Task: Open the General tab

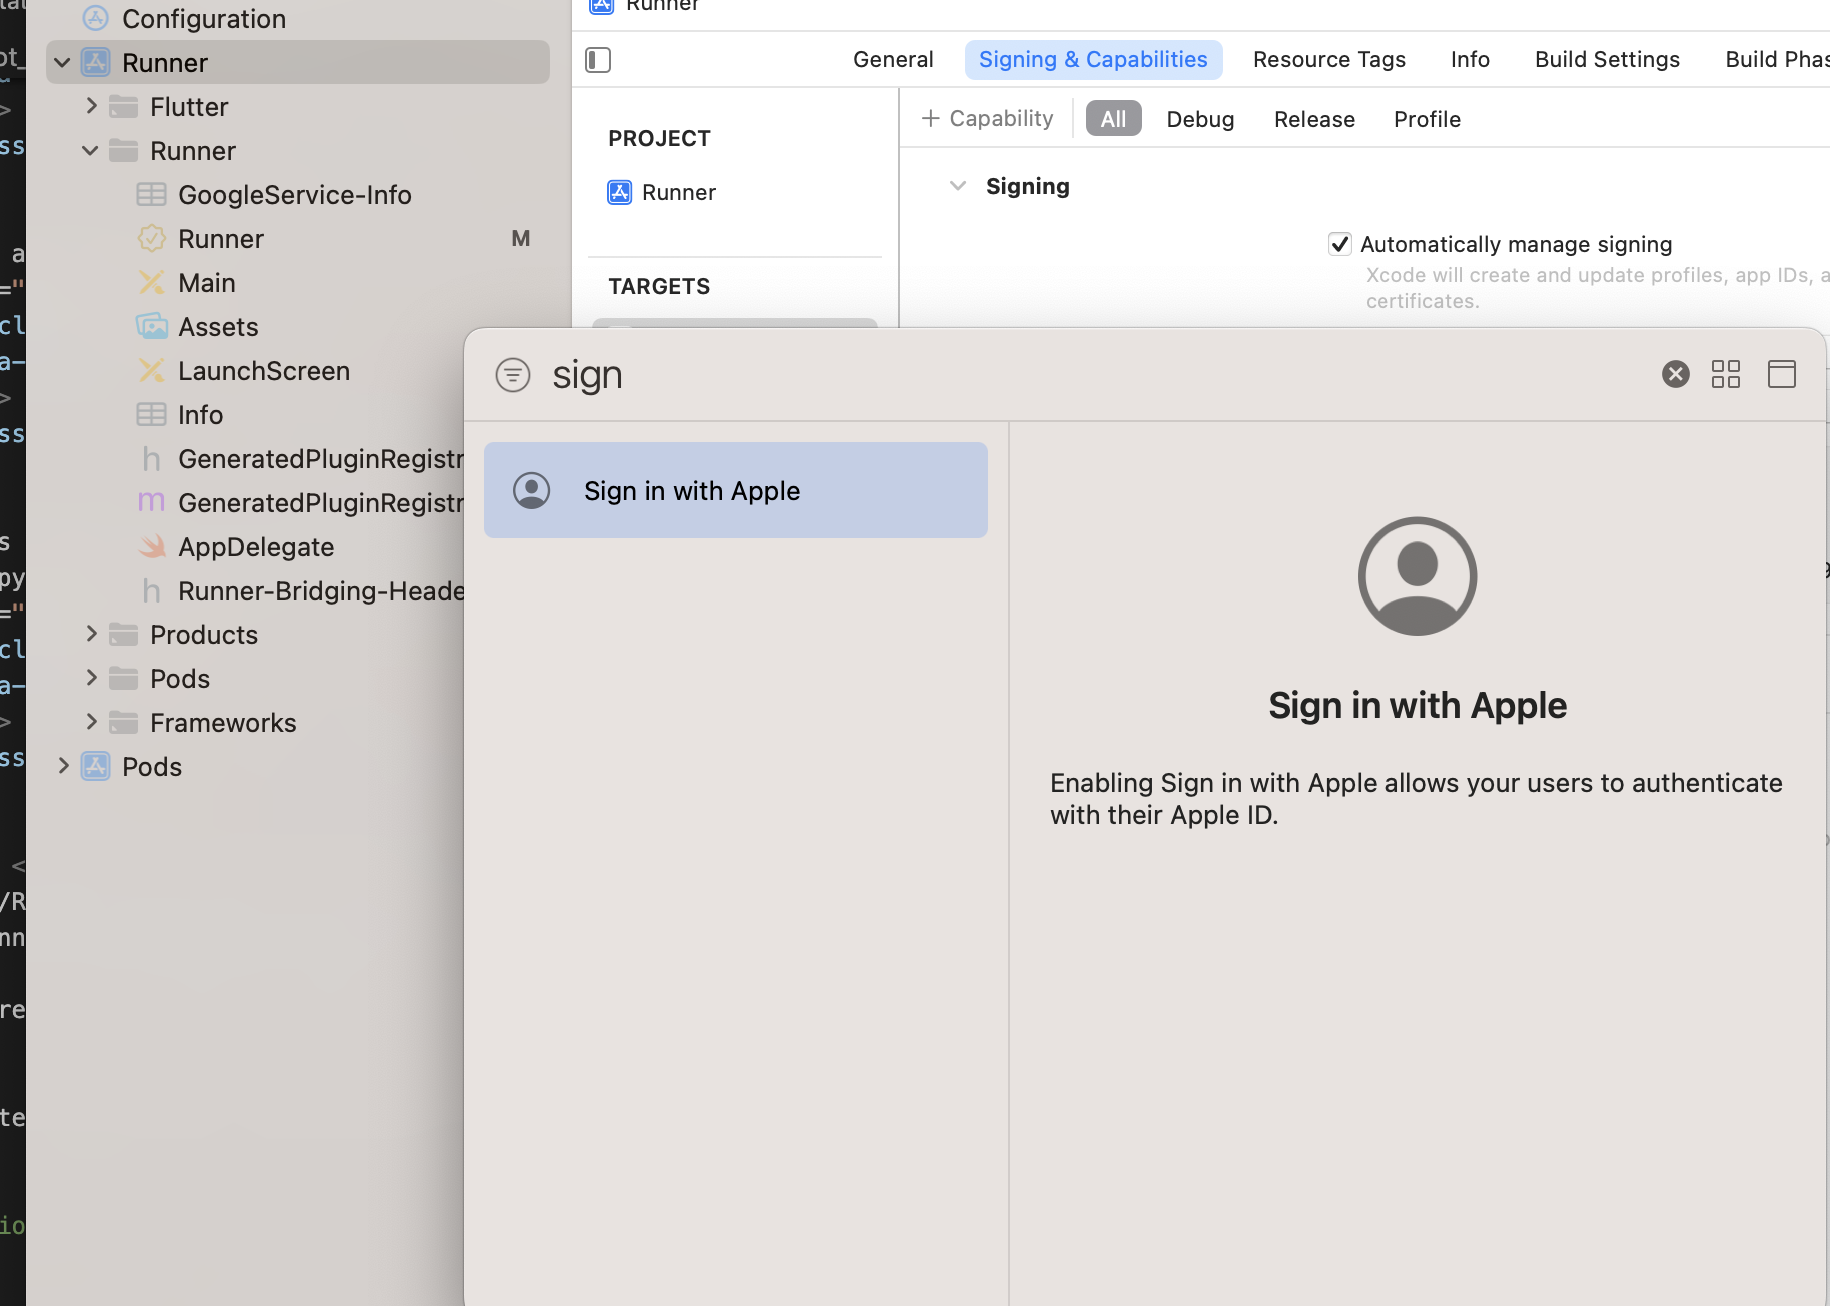Action: point(892,60)
